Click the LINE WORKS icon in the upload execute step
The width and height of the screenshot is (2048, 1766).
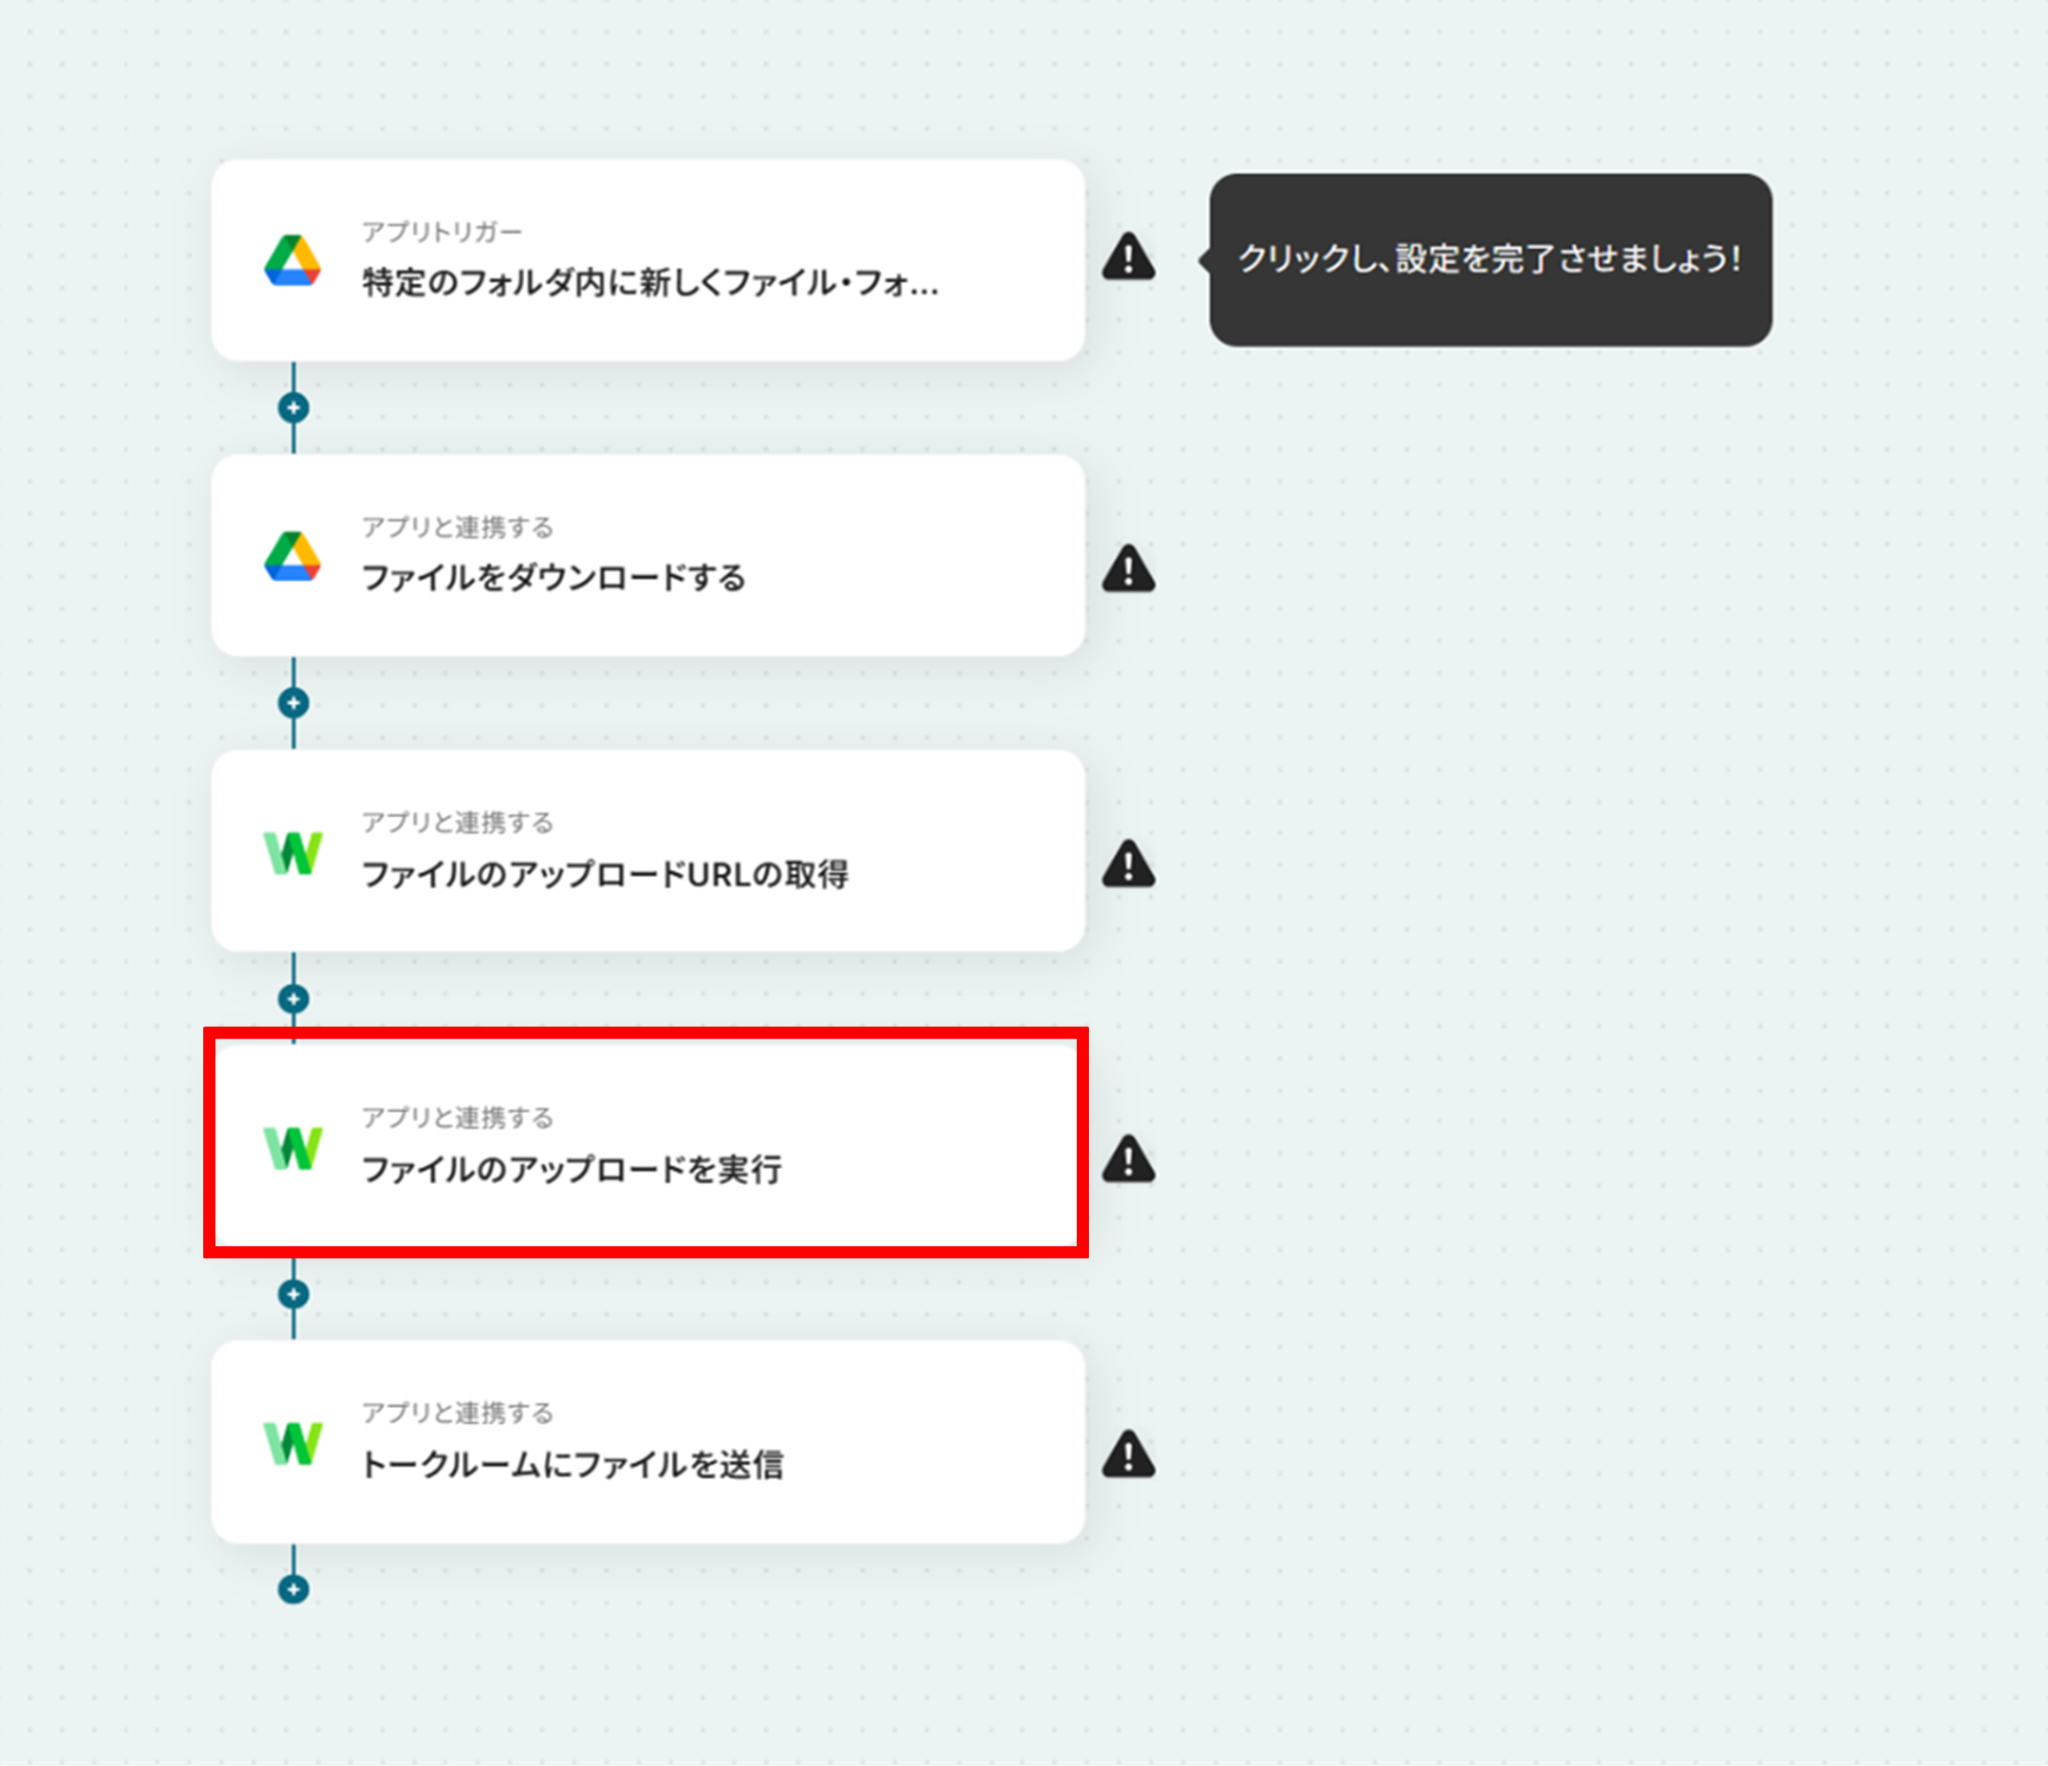(292, 1148)
